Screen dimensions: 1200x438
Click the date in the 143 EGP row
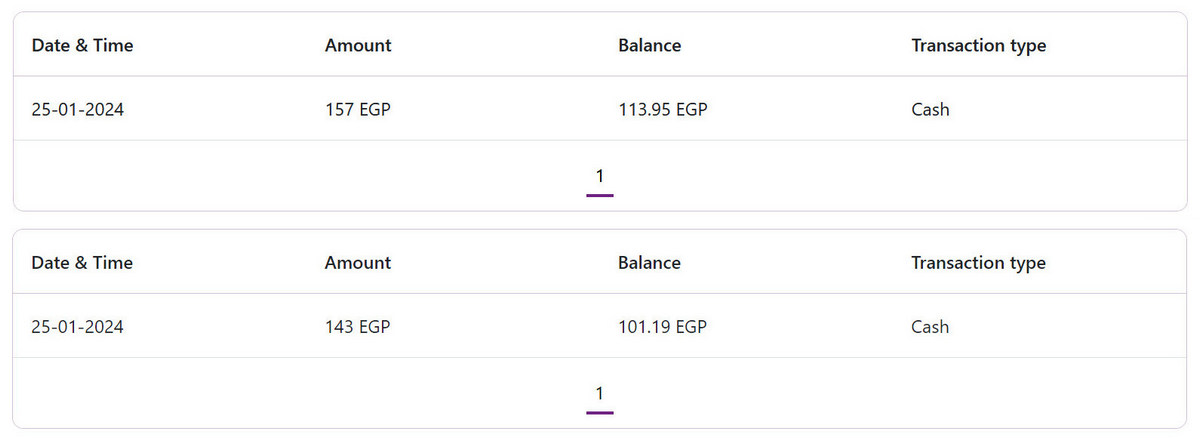point(78,327)
